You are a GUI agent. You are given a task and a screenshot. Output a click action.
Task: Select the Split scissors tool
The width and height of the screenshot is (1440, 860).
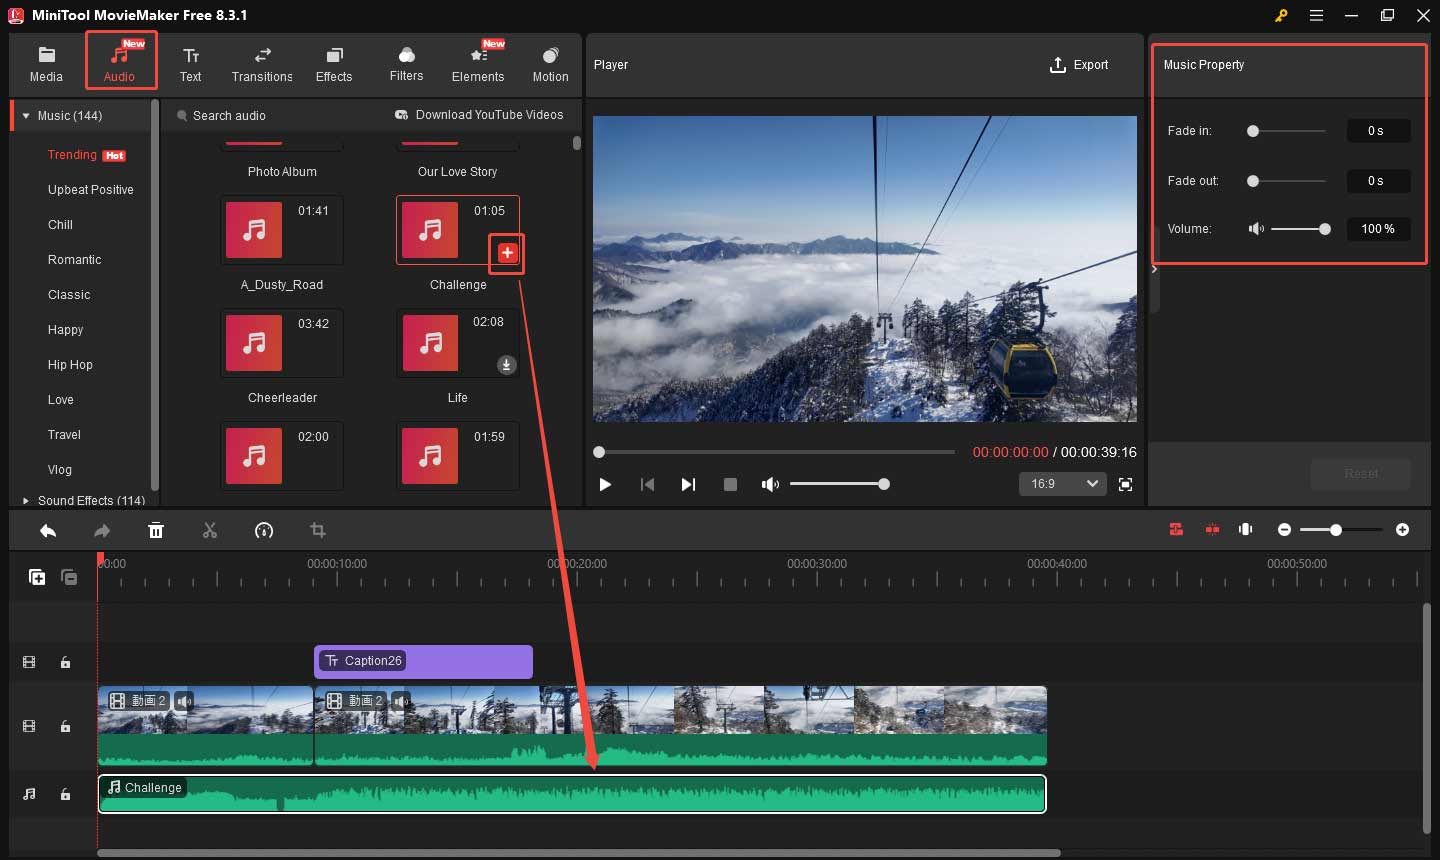(210, 530)
